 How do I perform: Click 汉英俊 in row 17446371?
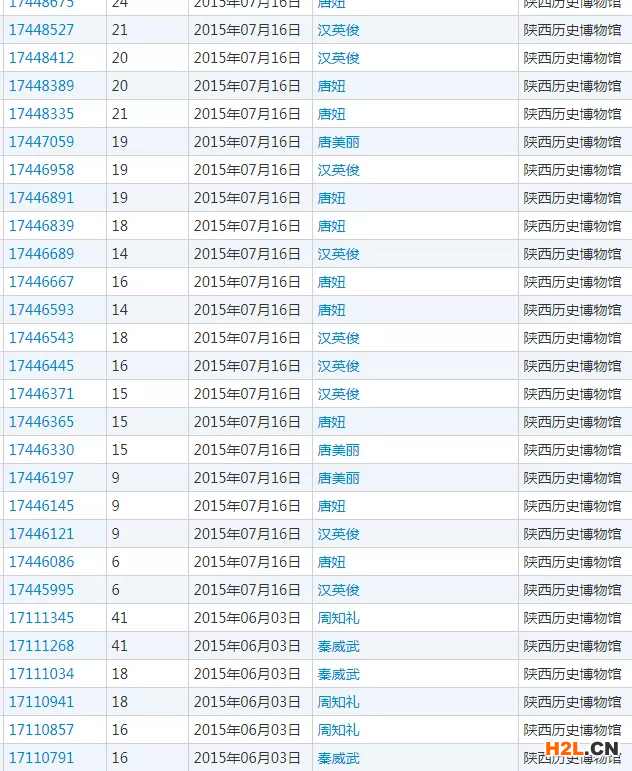pyautogui.click(x=338, y=395)
